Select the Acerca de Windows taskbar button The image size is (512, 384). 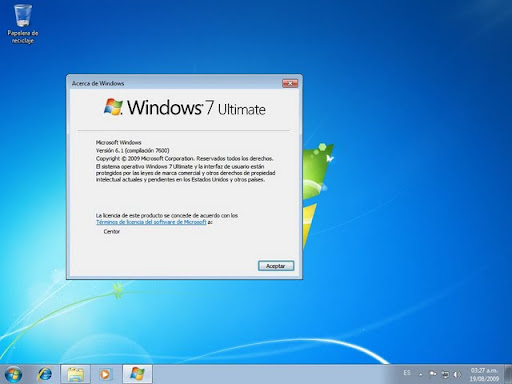pyautogui.click(x=137, y=374)
